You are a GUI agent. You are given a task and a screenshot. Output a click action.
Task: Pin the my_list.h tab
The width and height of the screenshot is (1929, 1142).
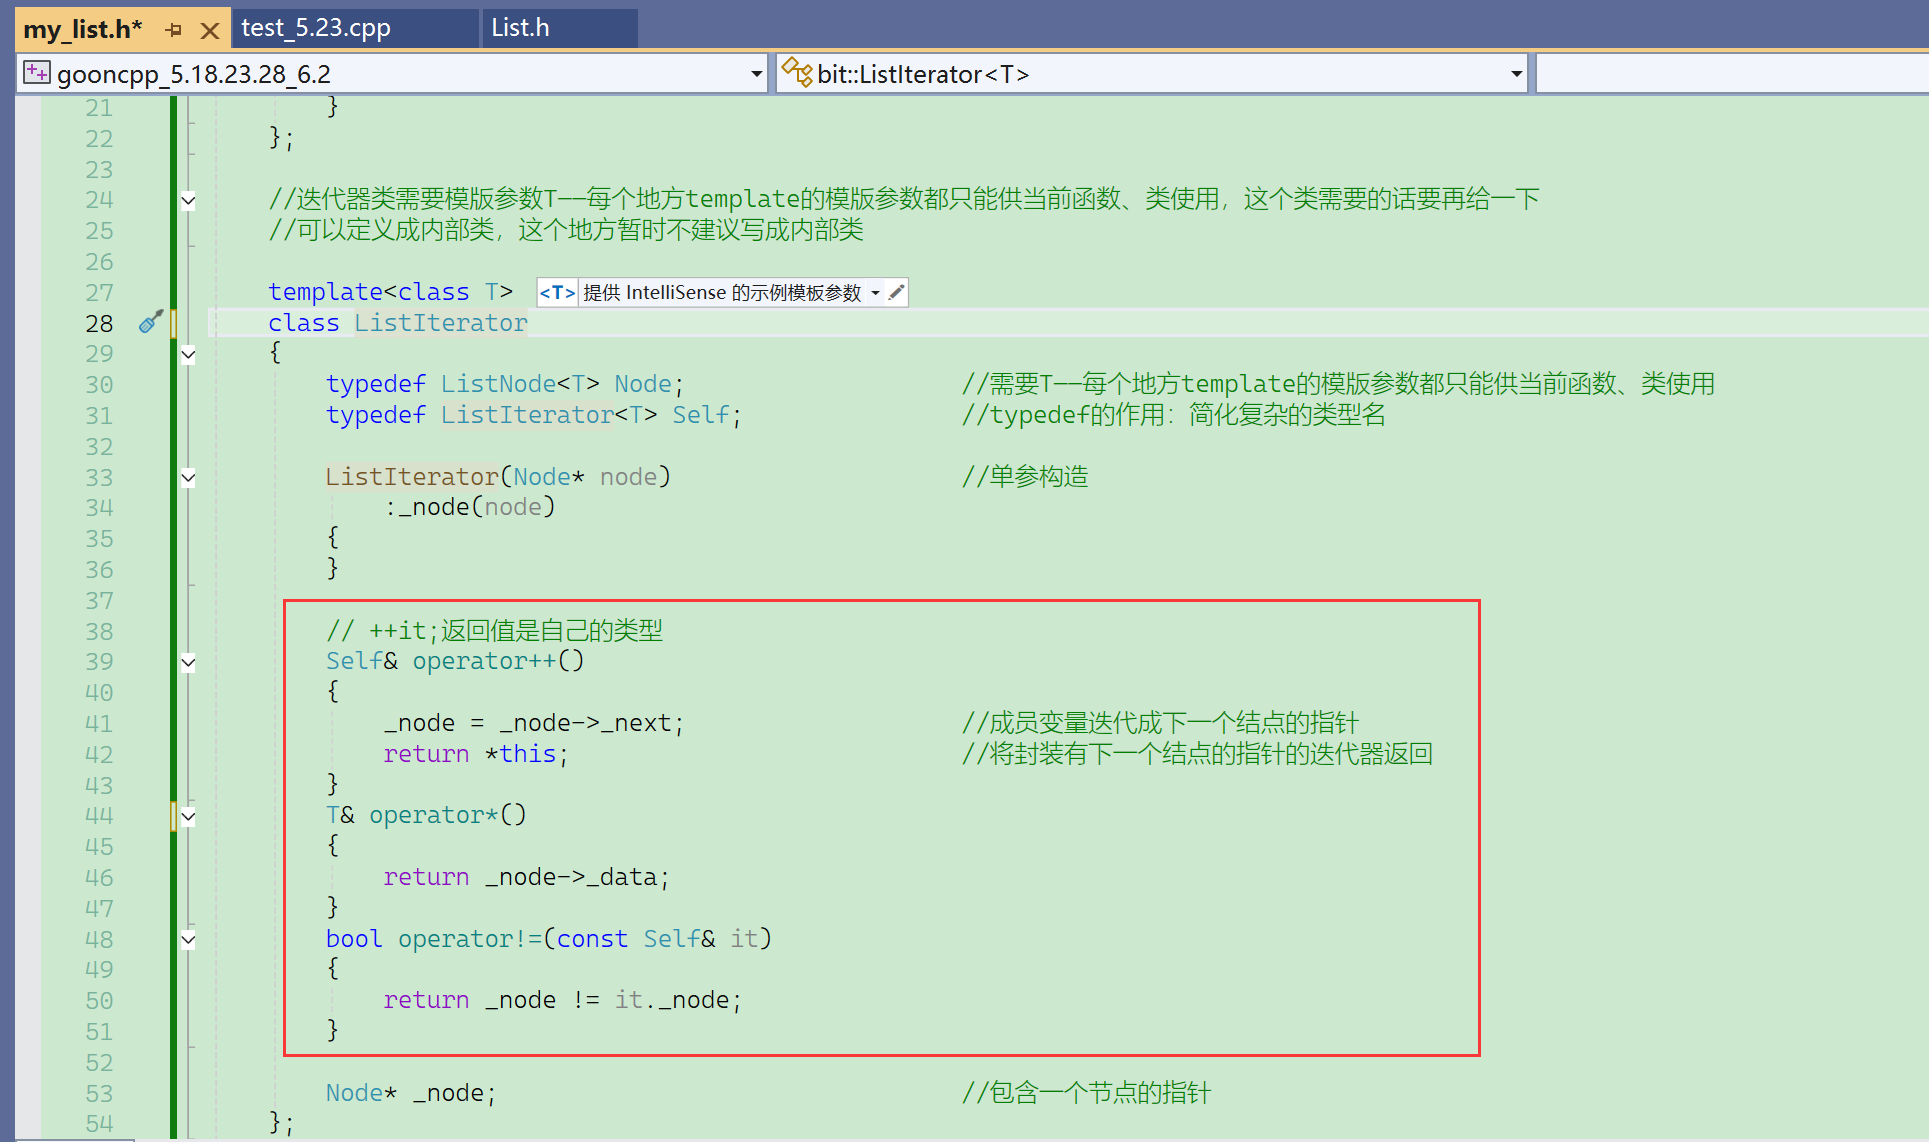[x=174, y=30]
